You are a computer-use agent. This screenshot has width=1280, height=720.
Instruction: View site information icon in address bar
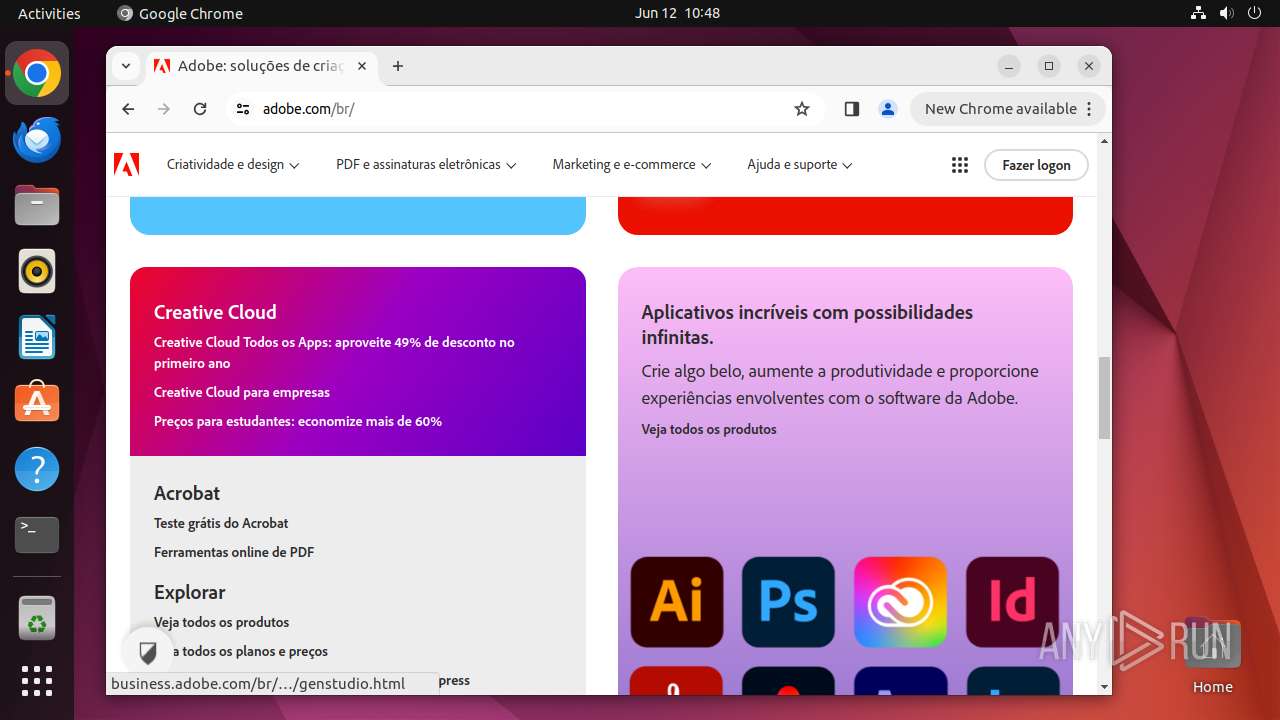[243, 109]
